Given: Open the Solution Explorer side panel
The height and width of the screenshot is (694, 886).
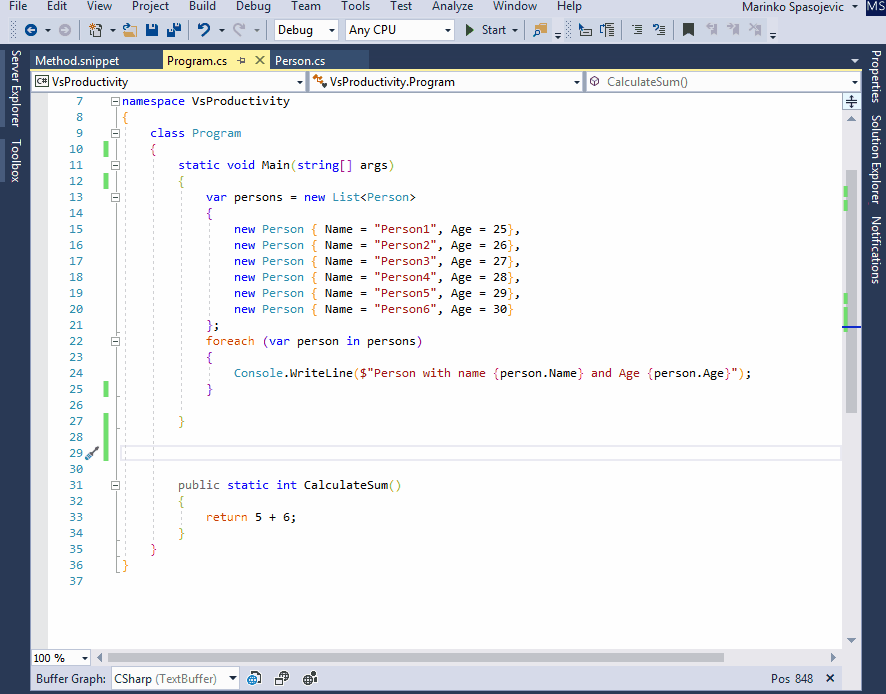Looking at the screenshot, I should [875, 159].
